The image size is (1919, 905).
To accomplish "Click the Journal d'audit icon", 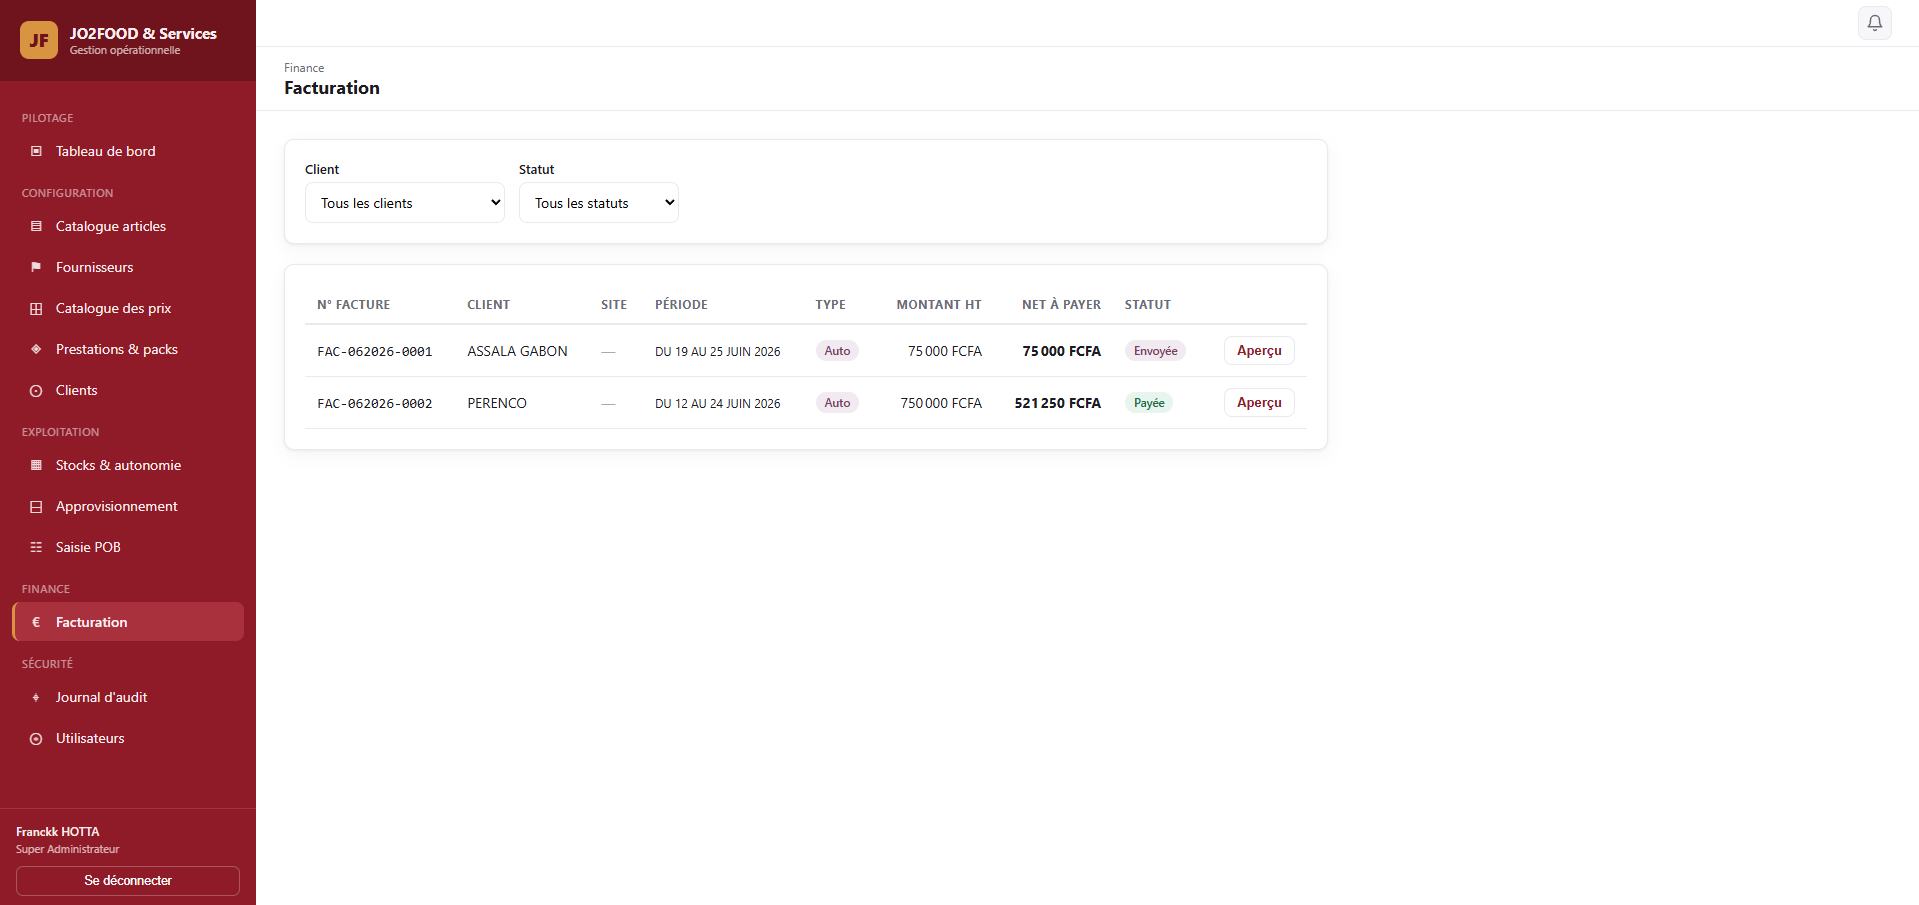I will point(36,697).
